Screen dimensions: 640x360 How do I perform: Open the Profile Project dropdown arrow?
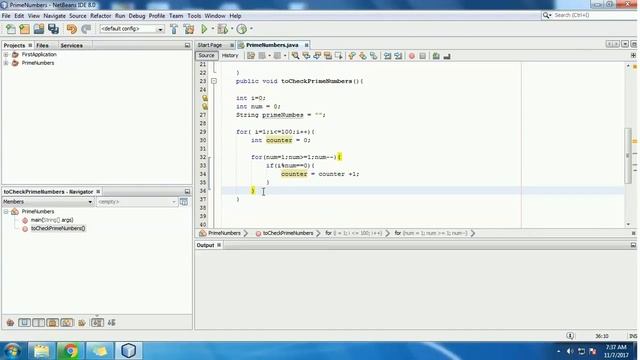tap(251, 29)
